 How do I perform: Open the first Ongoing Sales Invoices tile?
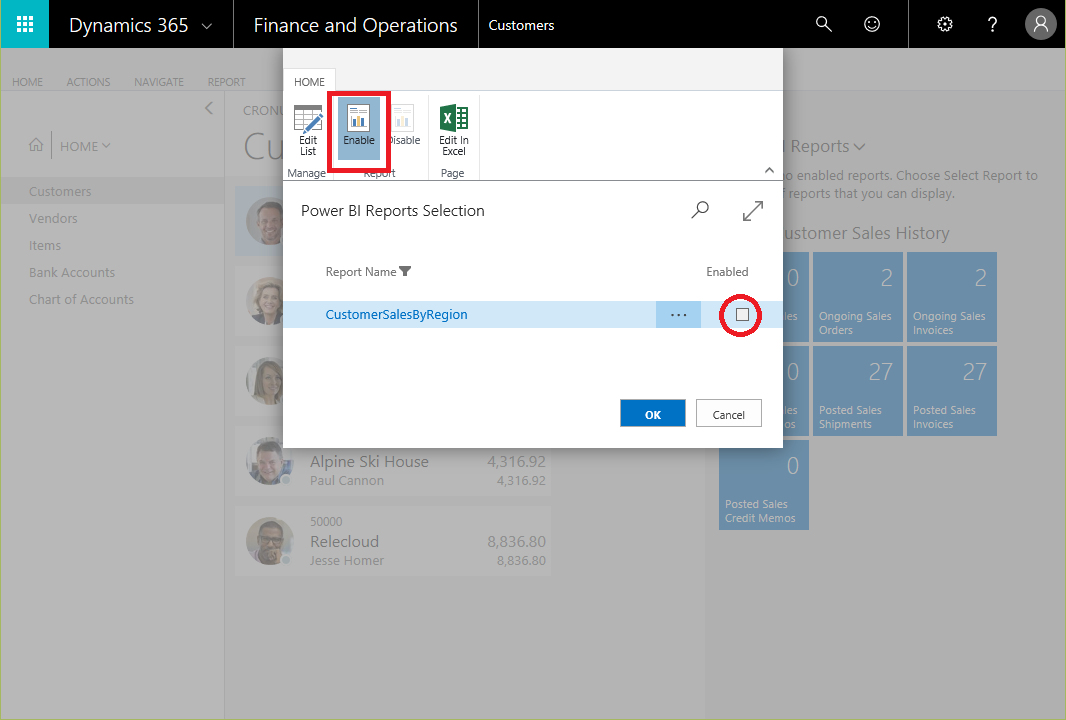pyautogui.click(x=952, y=297)
